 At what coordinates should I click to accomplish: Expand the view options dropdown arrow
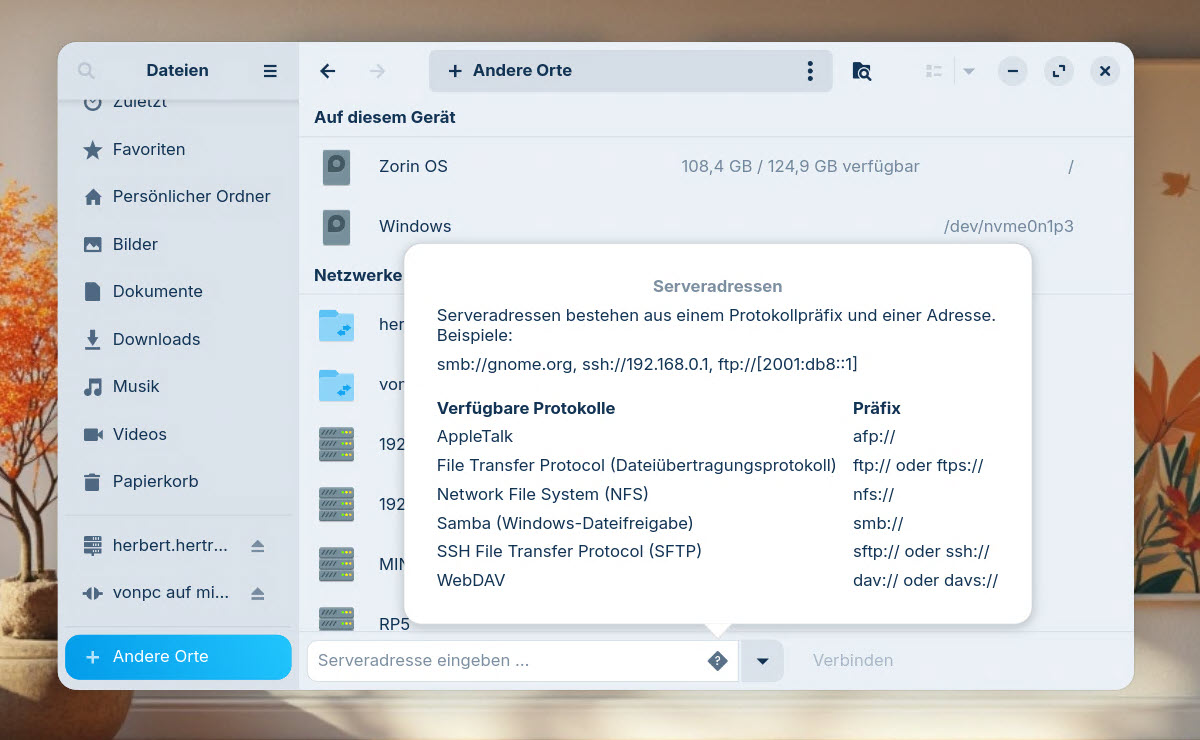969,71
